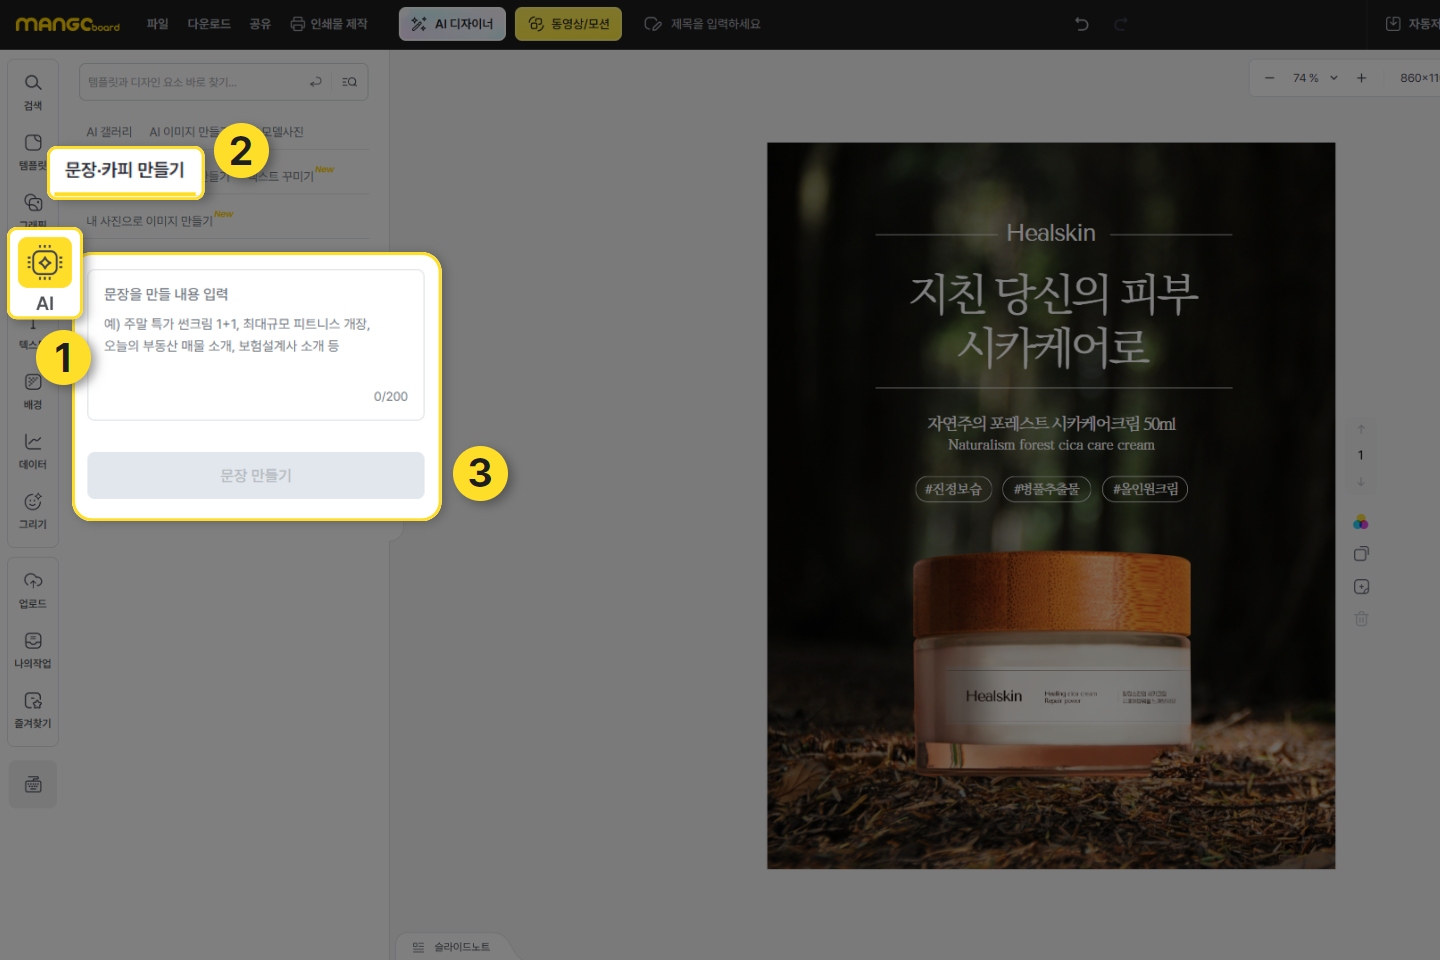The image size is (1440, 960).
Task: Delete the page with trash icon
Action: click(1361, 619)
